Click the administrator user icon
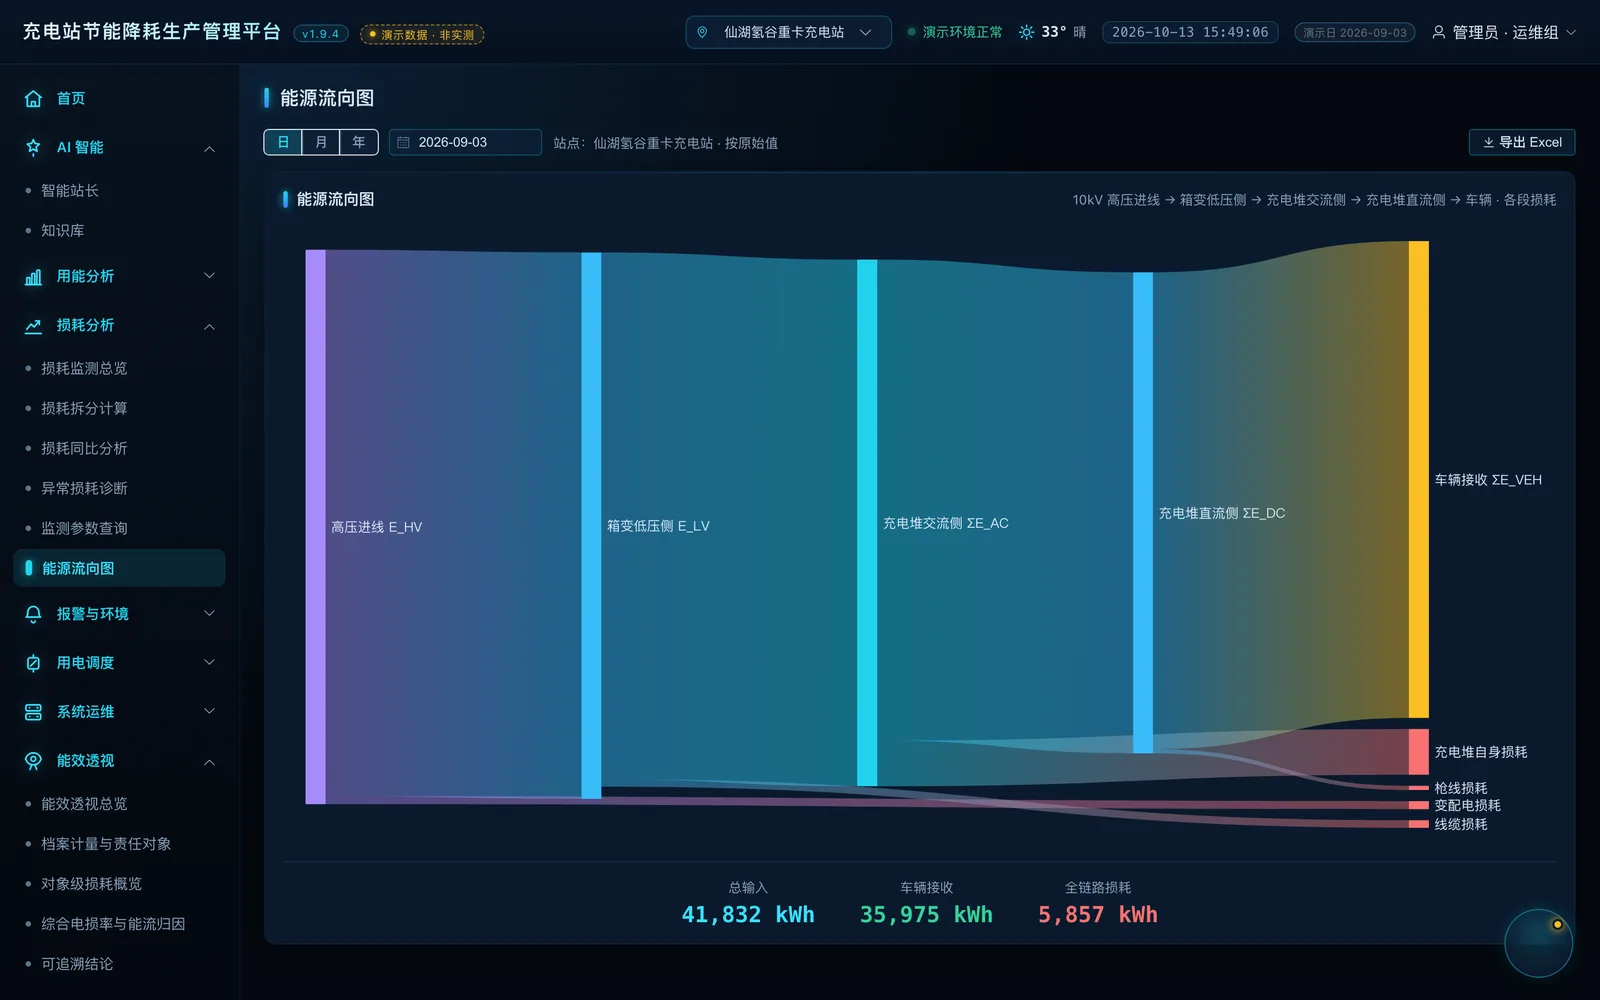This screenshot has height=1000, width=1600. 1438,32
